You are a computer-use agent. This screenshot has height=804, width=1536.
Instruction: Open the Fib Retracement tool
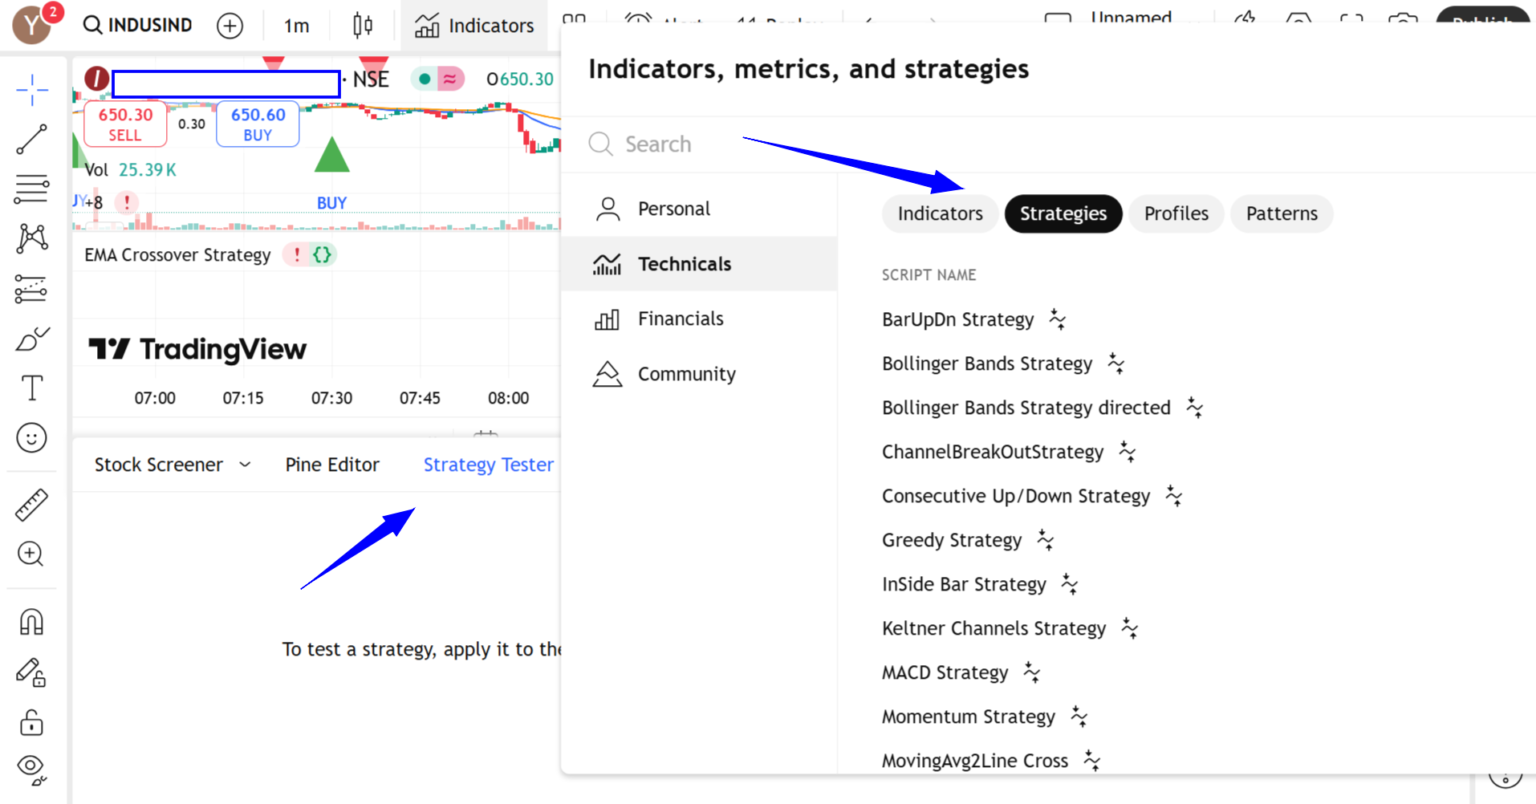pos(30,189)
